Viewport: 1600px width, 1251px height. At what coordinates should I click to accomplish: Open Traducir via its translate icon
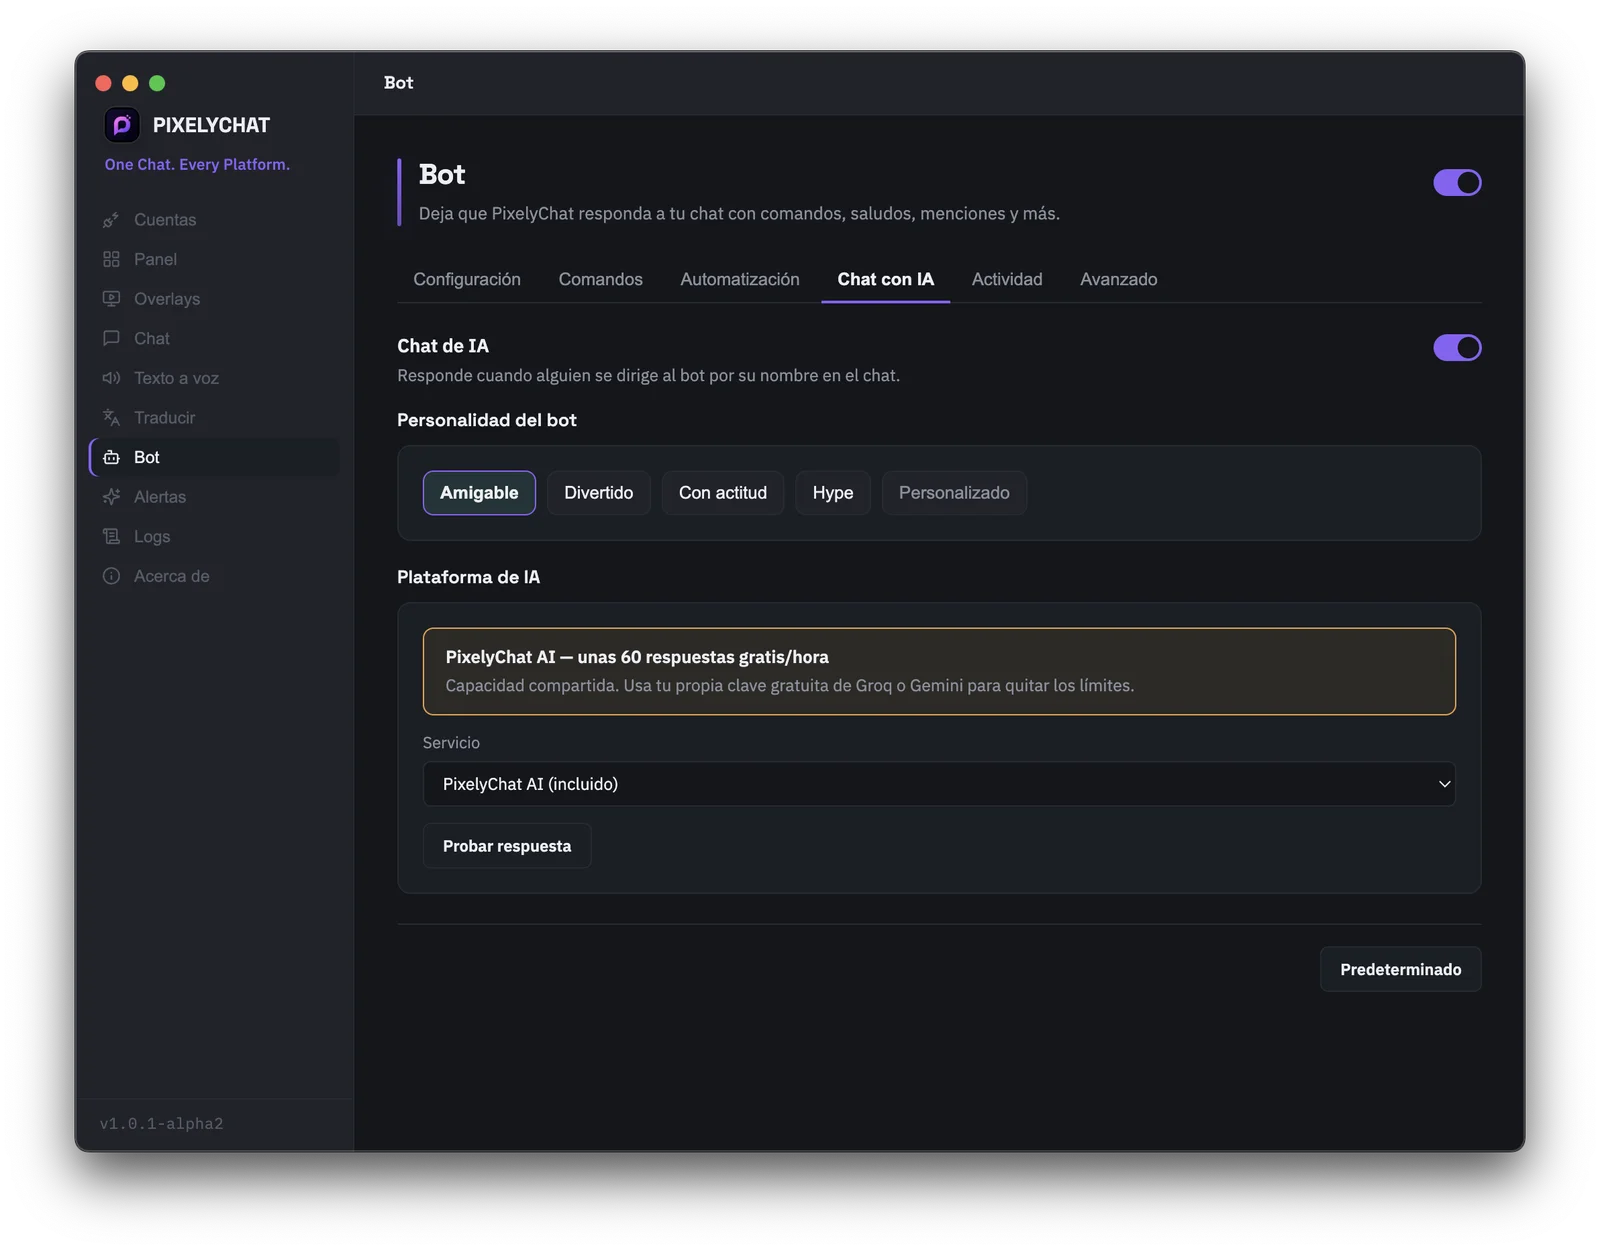coord(111,418)
